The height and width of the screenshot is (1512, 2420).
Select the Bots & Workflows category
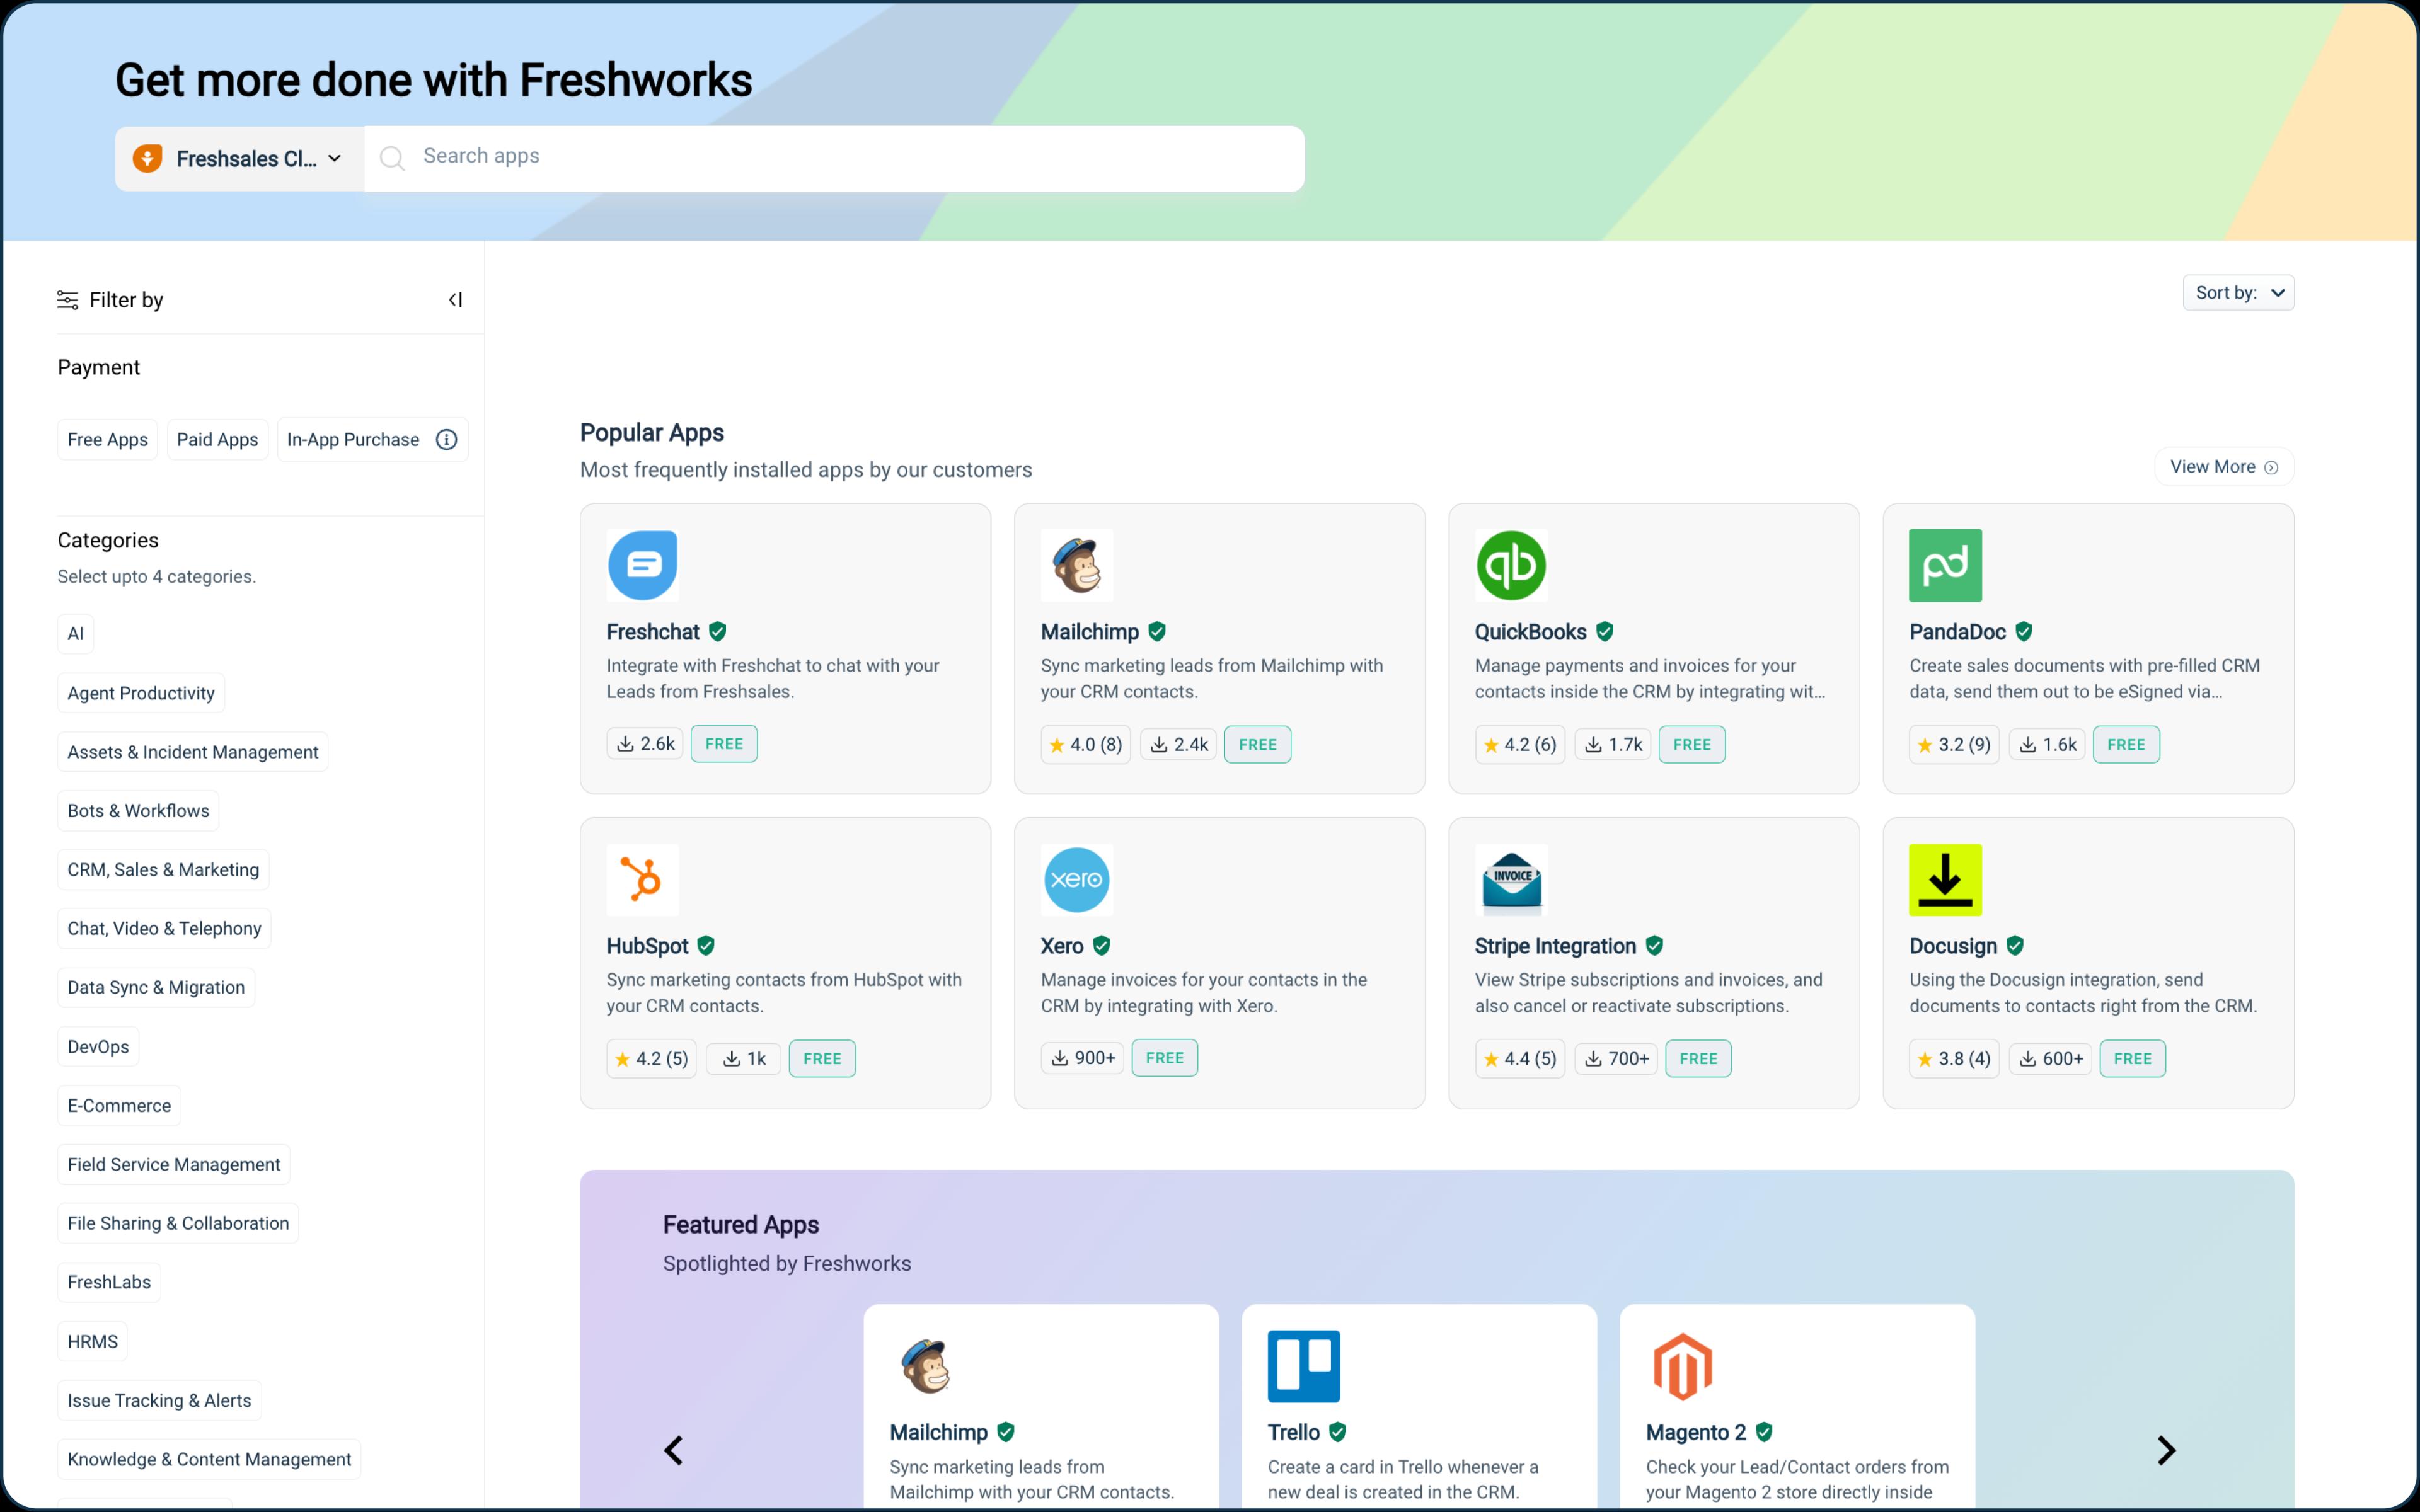[138, 811]
